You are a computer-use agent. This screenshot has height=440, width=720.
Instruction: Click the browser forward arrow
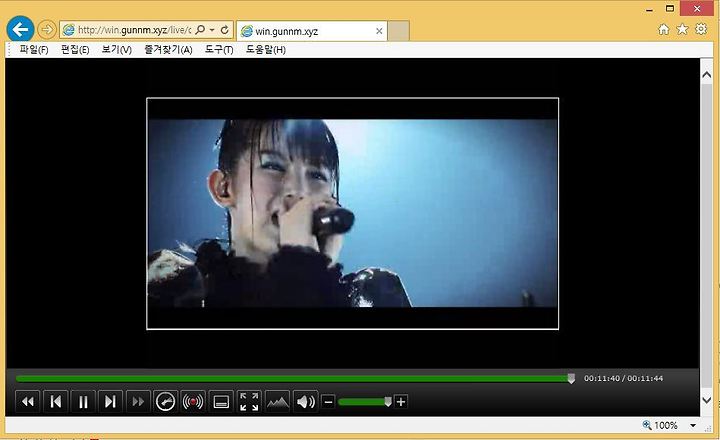point(46,30)
